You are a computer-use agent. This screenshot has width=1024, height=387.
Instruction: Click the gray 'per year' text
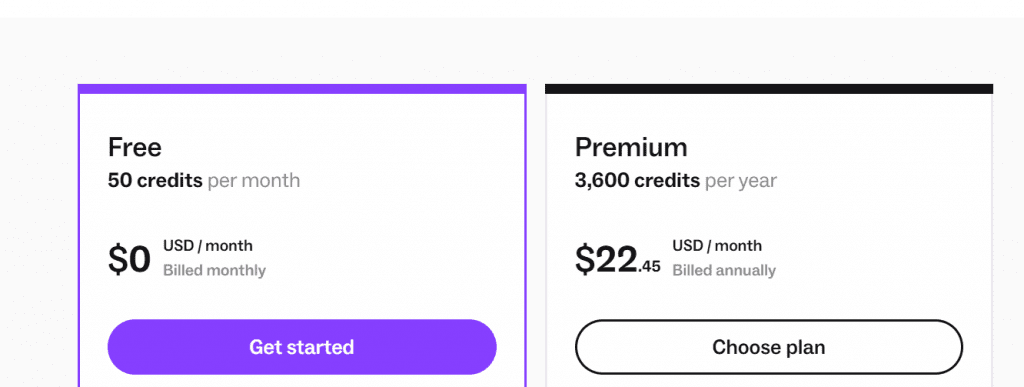(741, 181)
